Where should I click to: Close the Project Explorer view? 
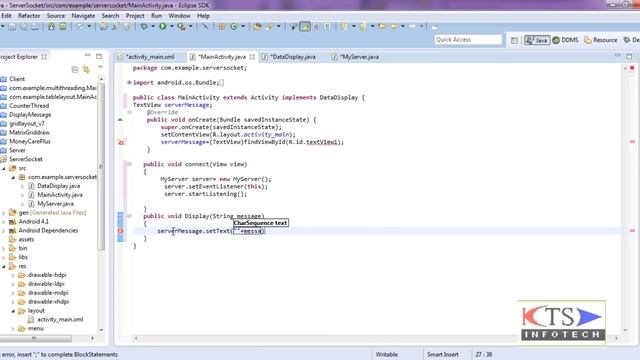click(44, 57)
